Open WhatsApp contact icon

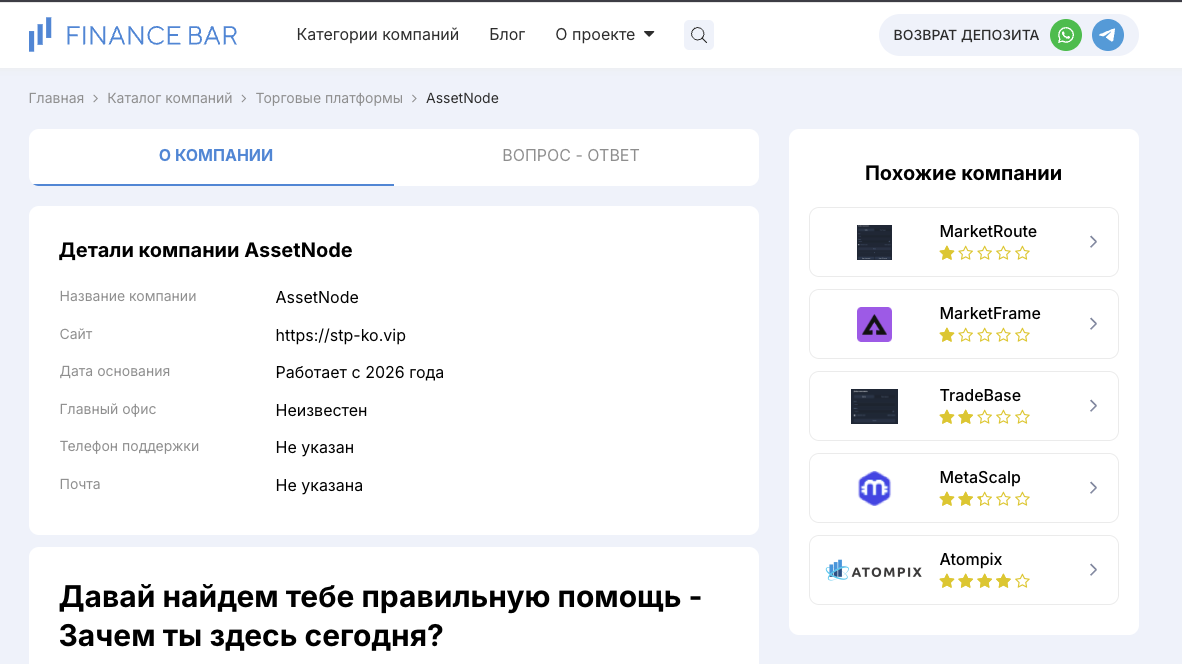tap(1066, 35)
